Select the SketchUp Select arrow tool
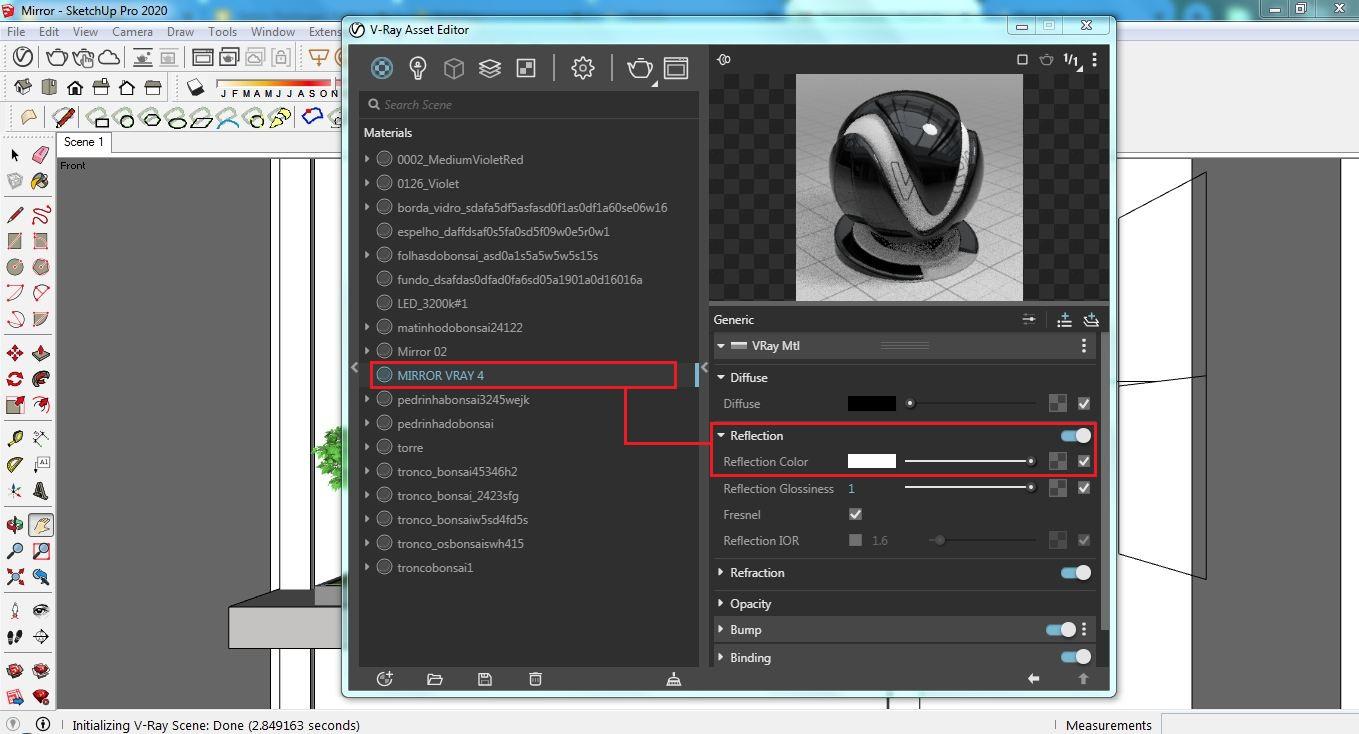Image resolution: width=1359 pixels, height=734 pixels. 14,155
